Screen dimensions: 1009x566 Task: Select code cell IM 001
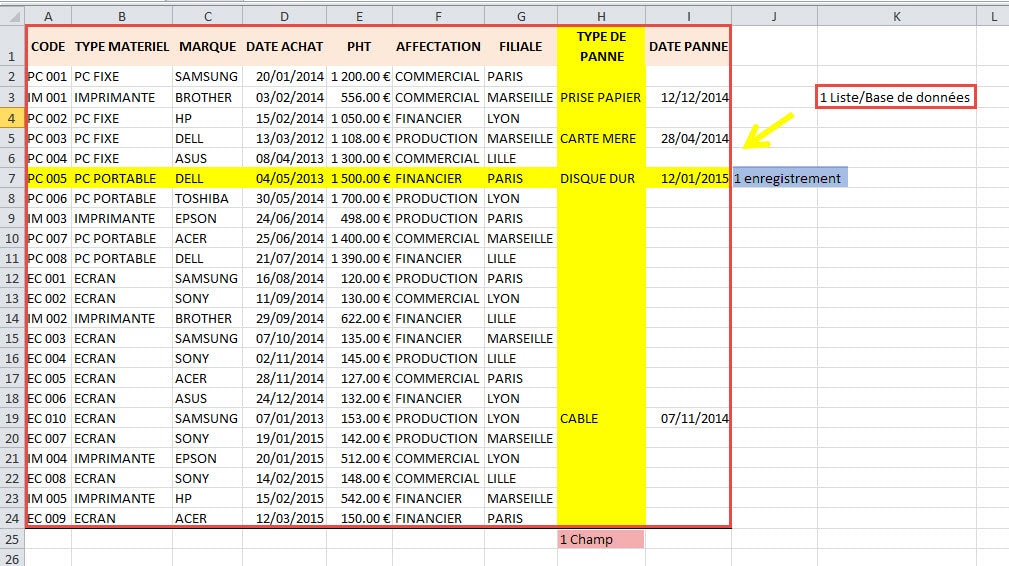coord(48,97)
